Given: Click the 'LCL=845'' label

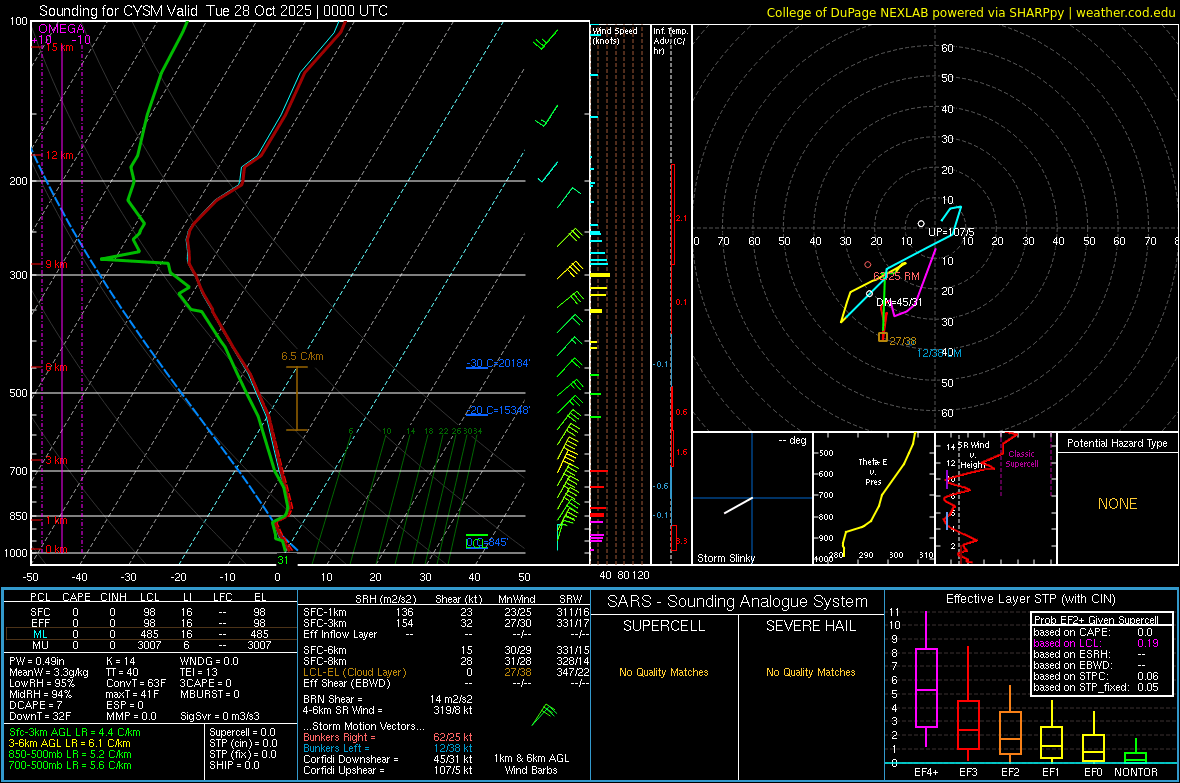Looking at the screenshot, I should pyautogui.click(x=487, y=542).
